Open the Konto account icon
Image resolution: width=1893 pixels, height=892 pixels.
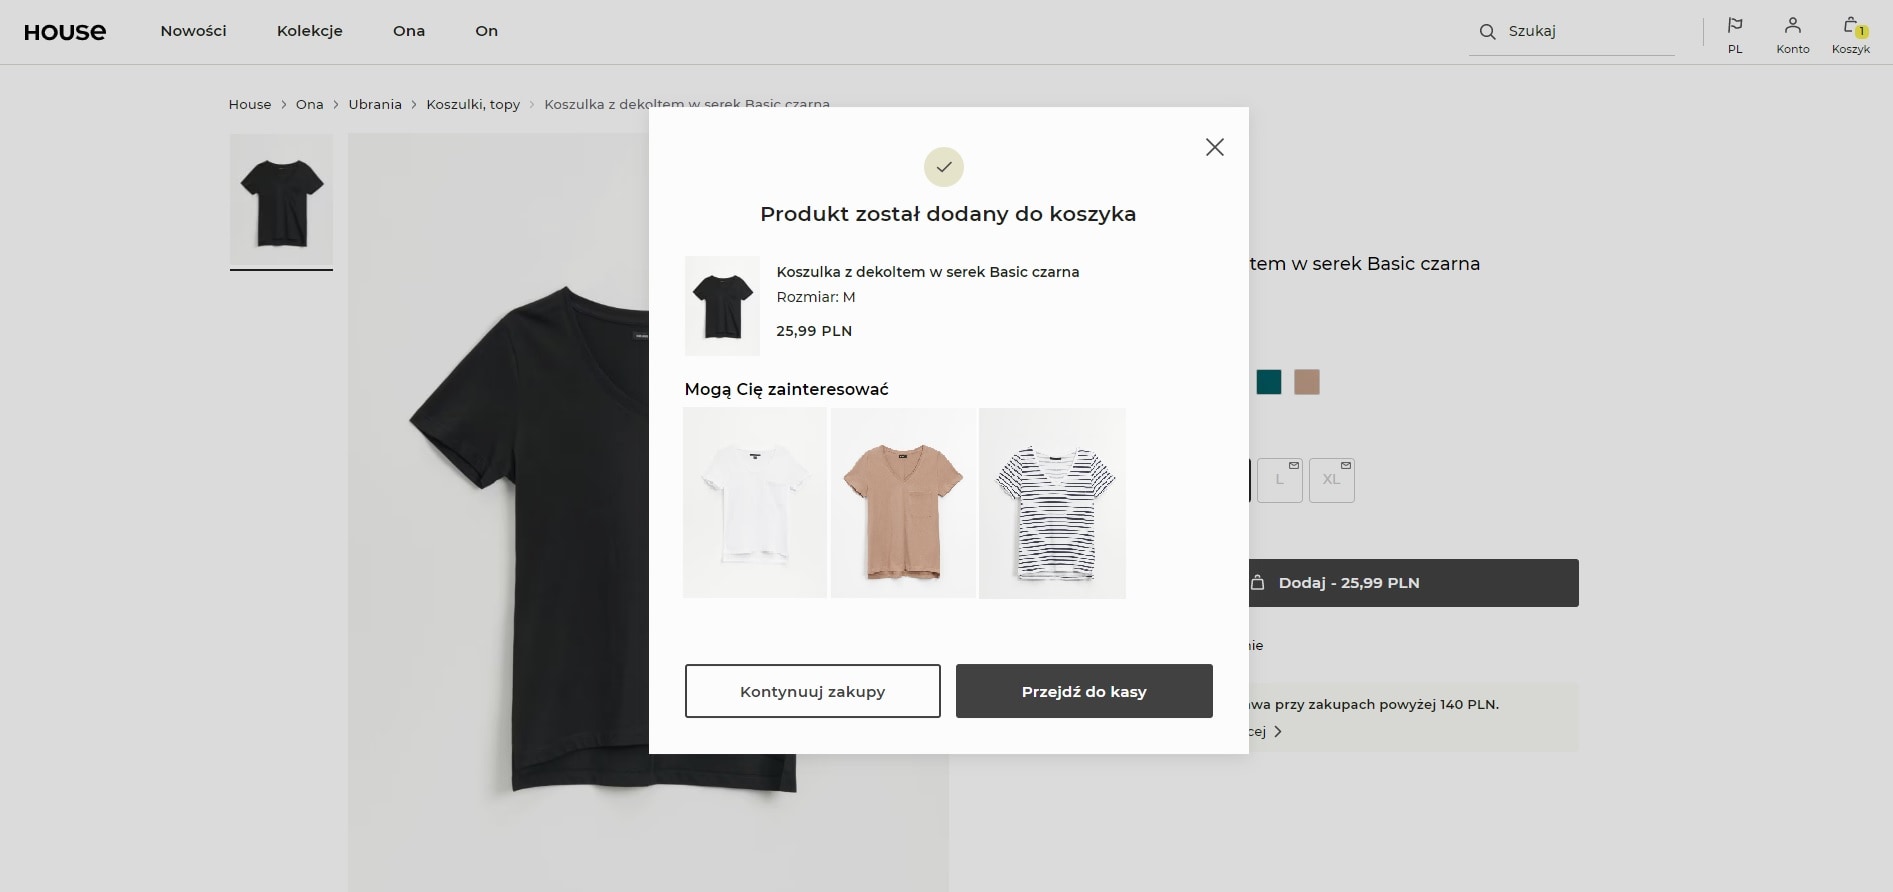click(x=1792, y=26)
